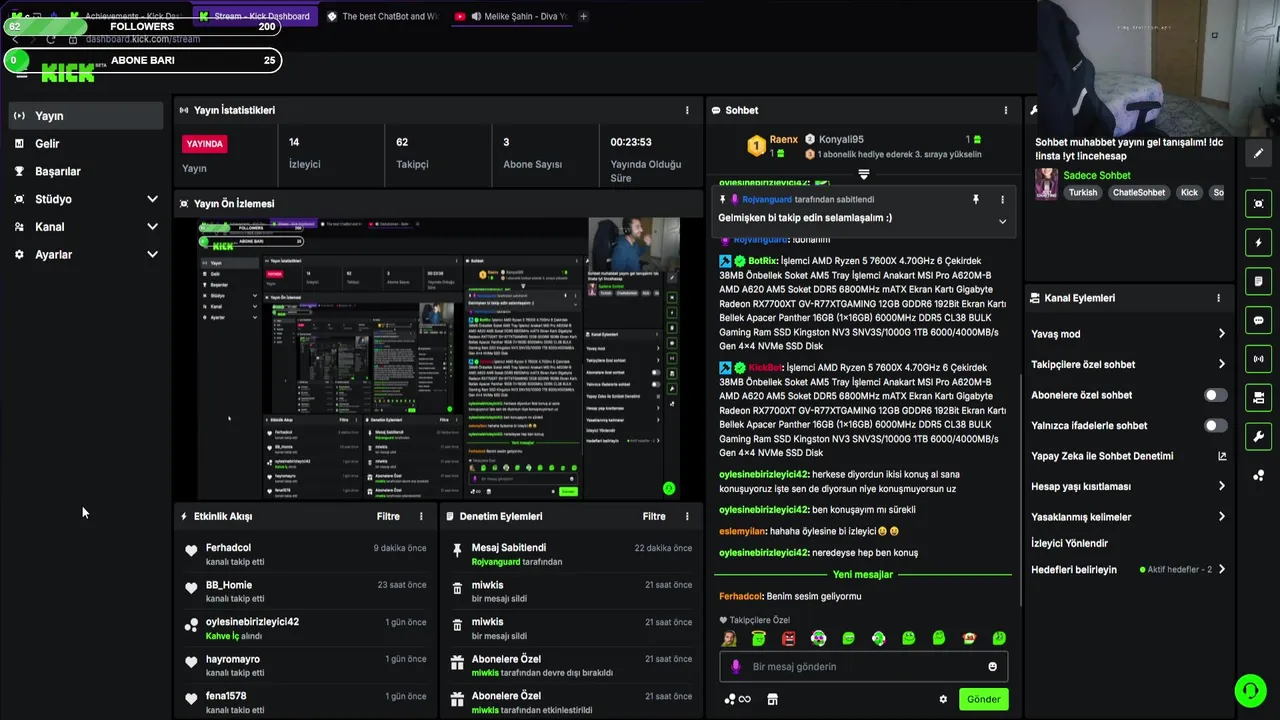Click the angry red emote

click(x=789, y=638)
